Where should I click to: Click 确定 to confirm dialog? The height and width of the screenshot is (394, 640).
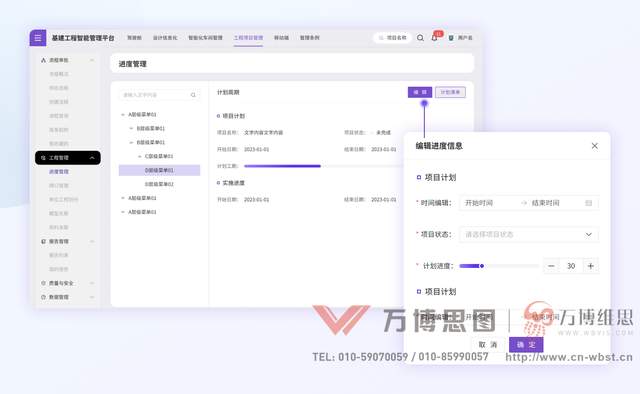click(526, 345)
